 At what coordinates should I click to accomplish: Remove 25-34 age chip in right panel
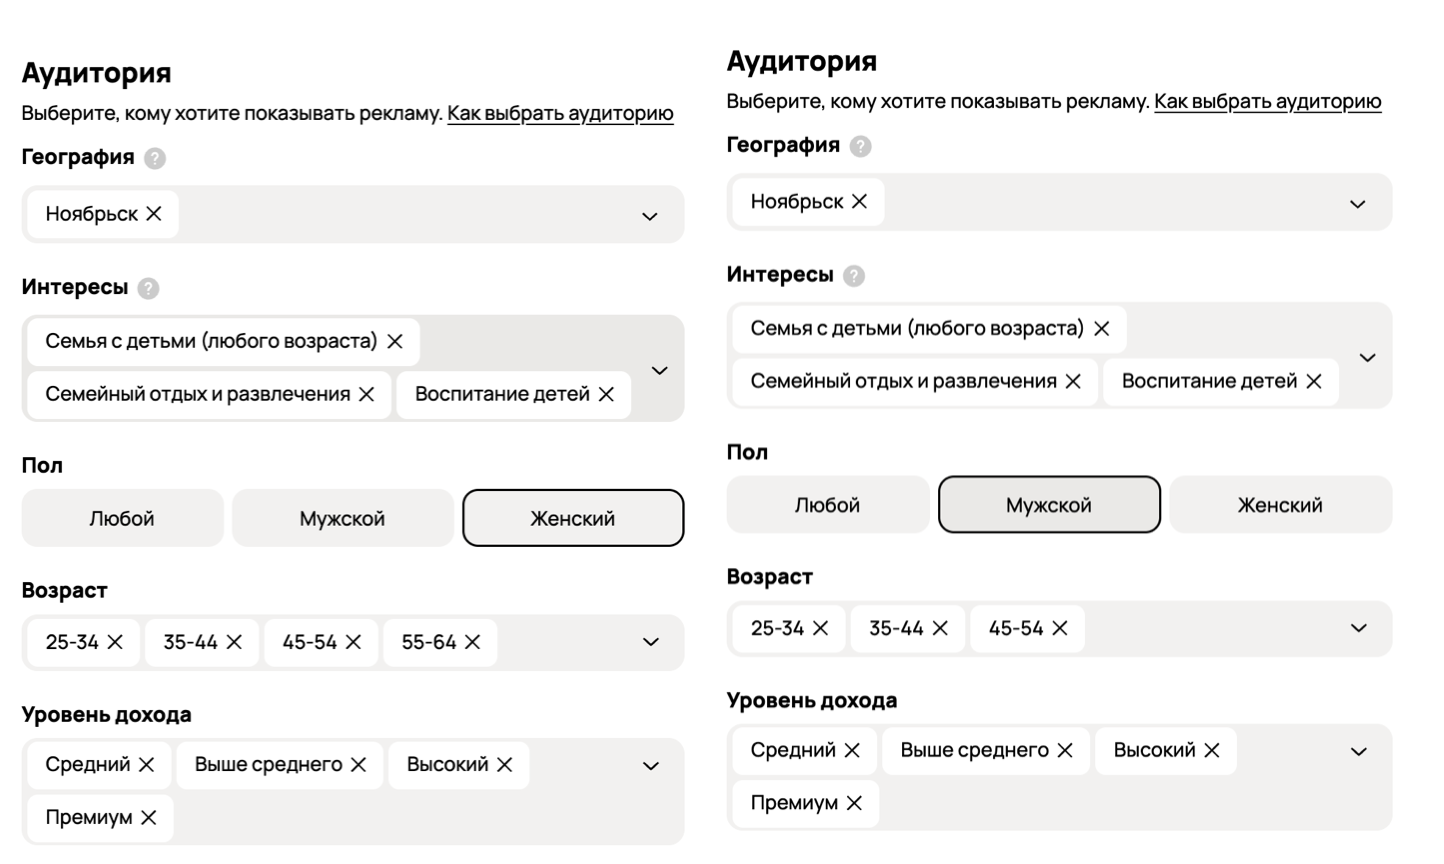(x=821, y=628)
